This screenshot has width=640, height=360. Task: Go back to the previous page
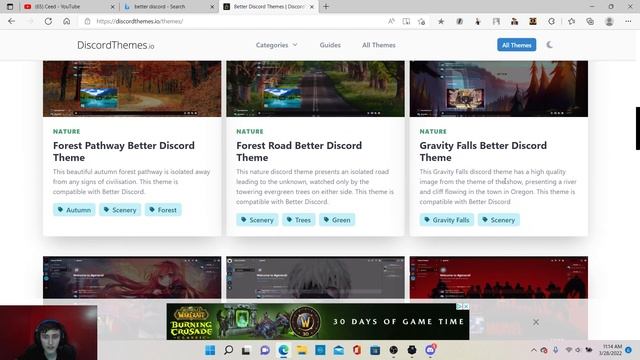click(11, 21)
